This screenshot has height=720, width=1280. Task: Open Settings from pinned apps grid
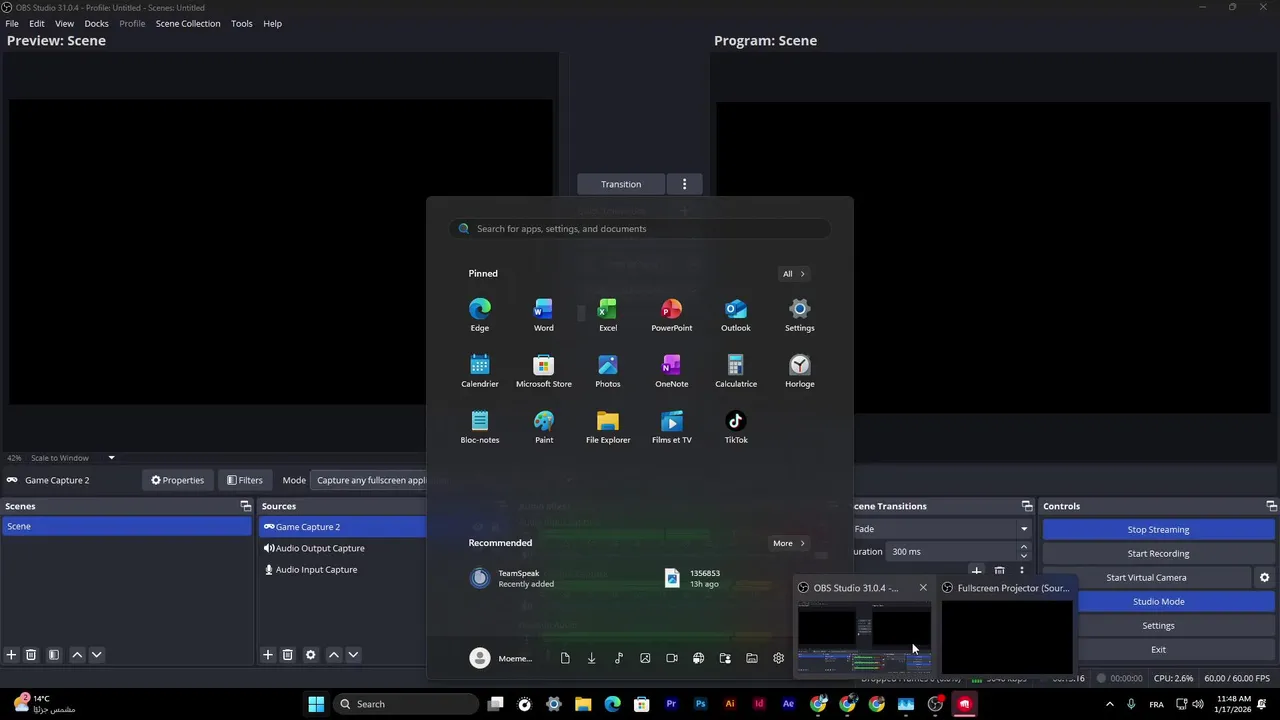pyautogui.click(x=800, y=315)
